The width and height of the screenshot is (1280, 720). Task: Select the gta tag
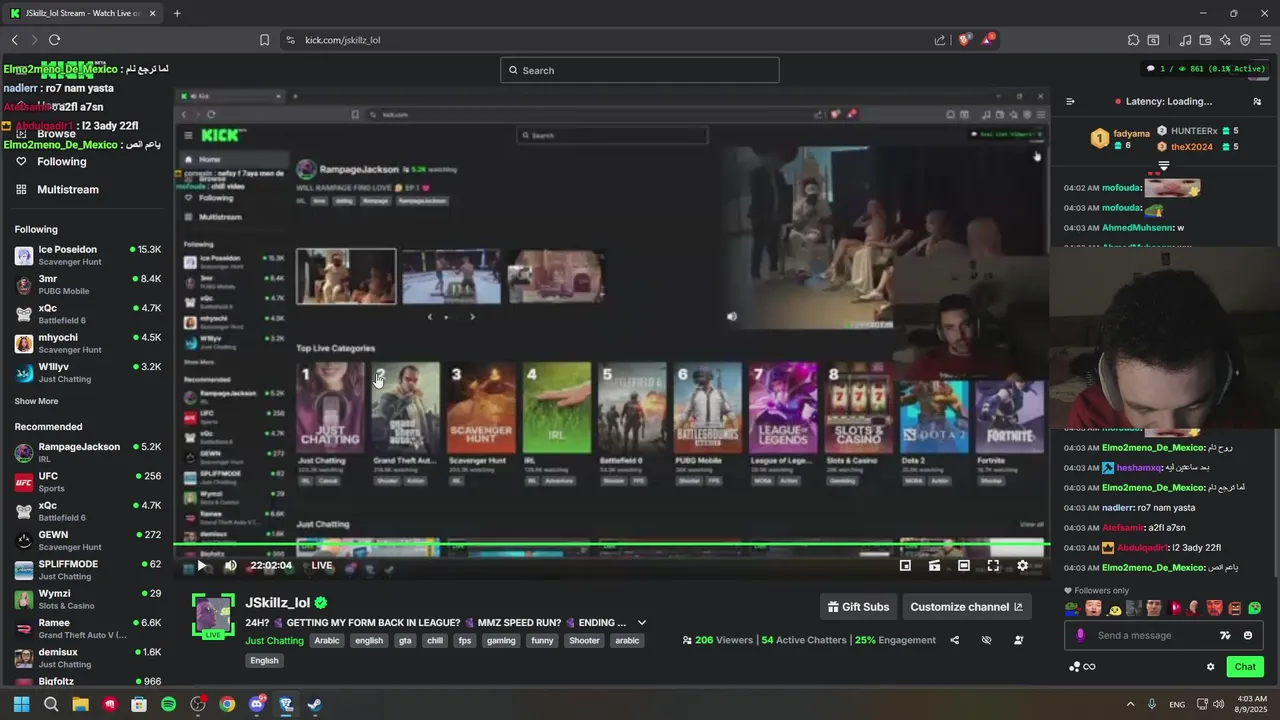pos(404,641)
